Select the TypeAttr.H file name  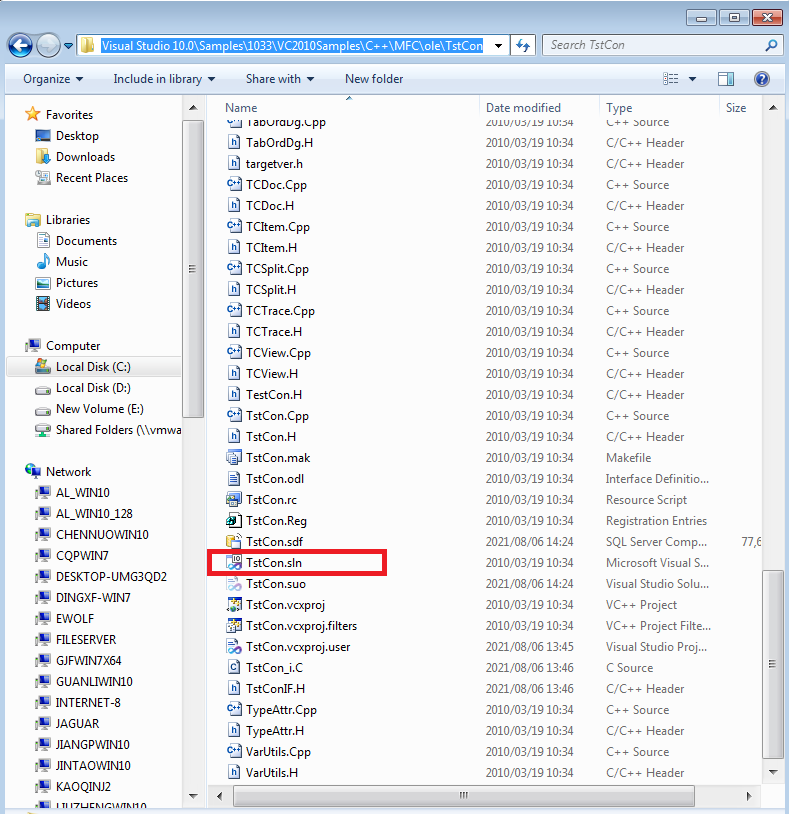coord(275,731)
